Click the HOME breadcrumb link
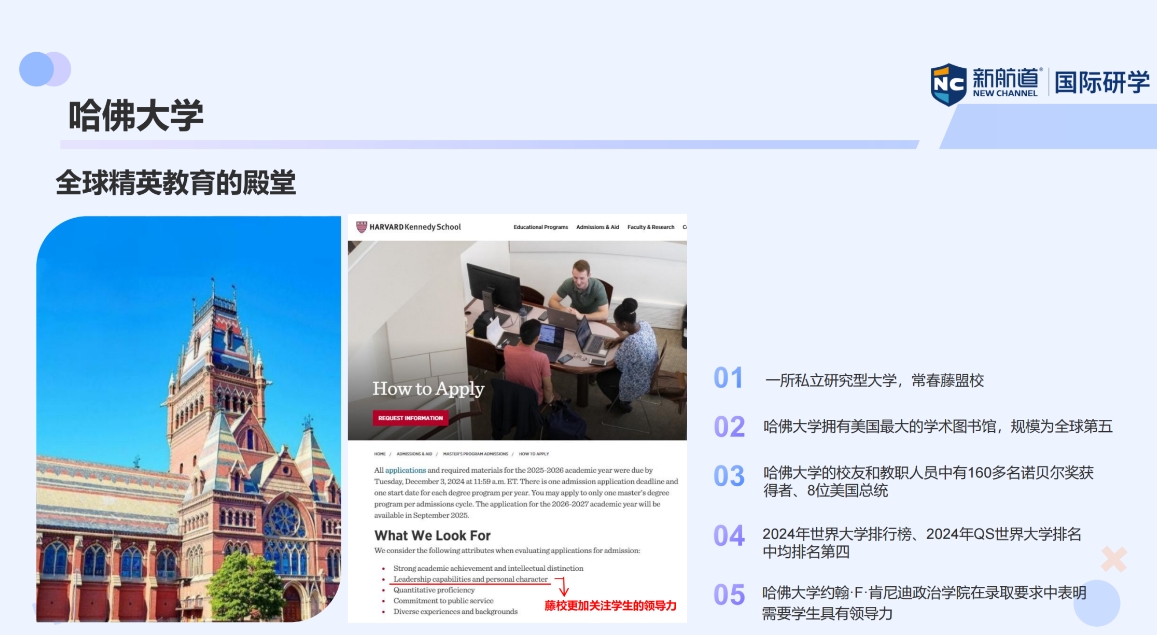The width and height of the screenshot is (1157, 635). 380,454
